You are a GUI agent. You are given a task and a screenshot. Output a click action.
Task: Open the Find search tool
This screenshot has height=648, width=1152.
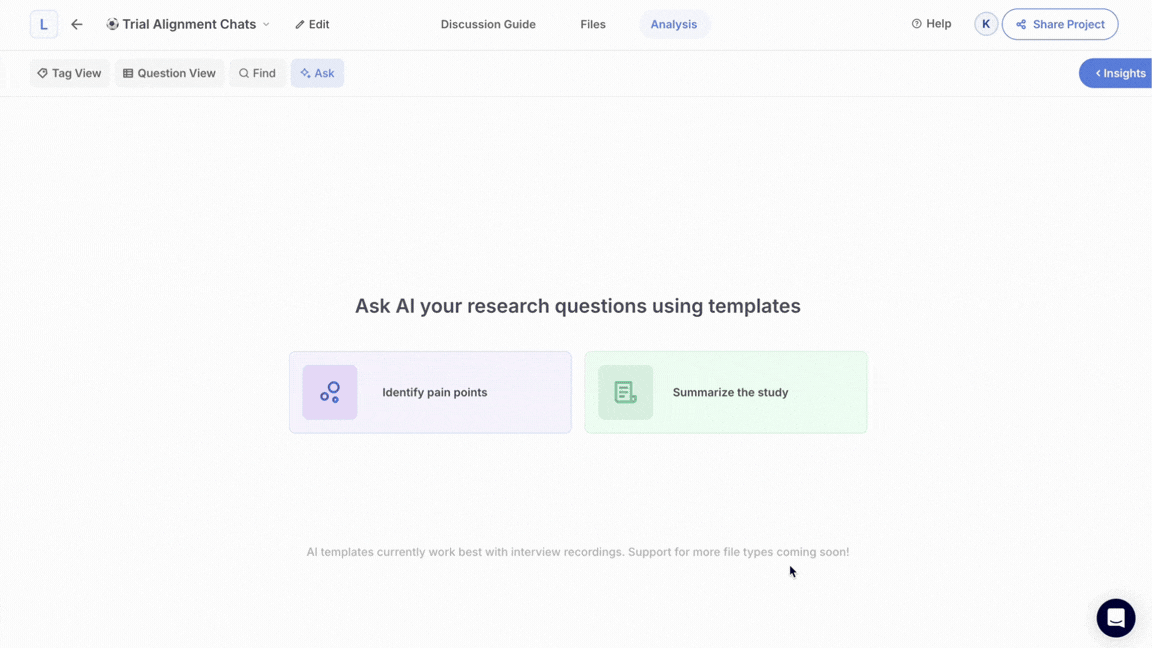point(257,73)
